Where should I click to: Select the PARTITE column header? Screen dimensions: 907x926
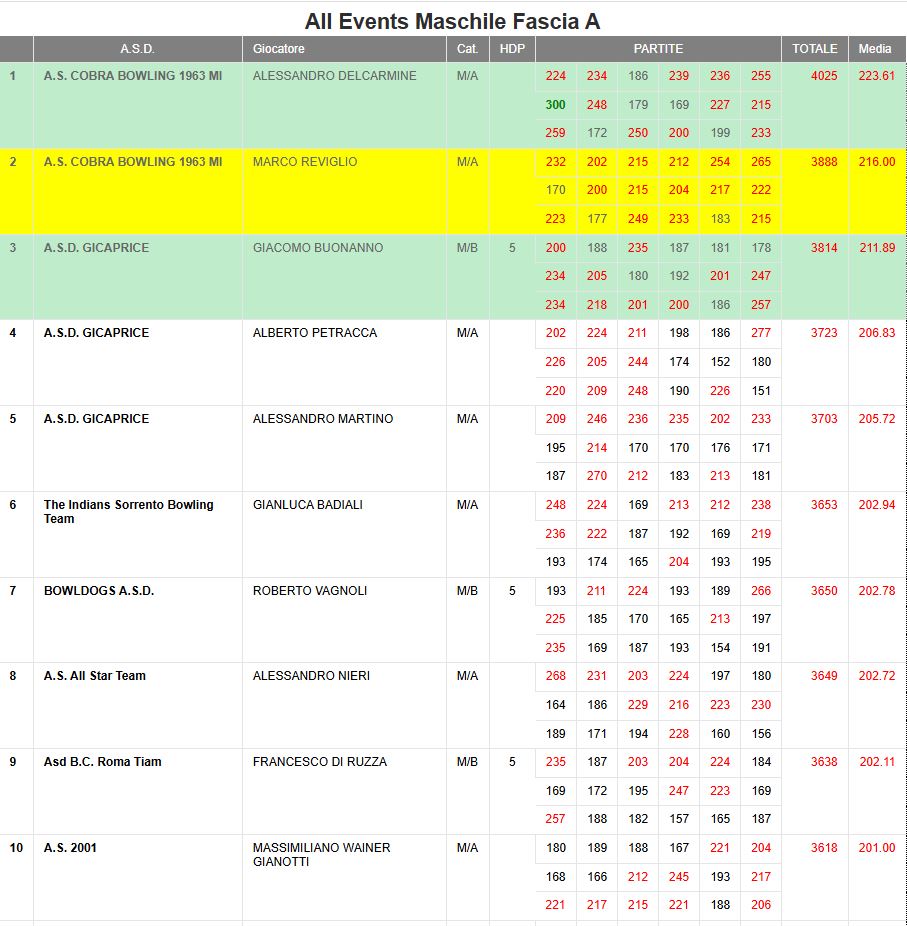(x=658, y=49)
